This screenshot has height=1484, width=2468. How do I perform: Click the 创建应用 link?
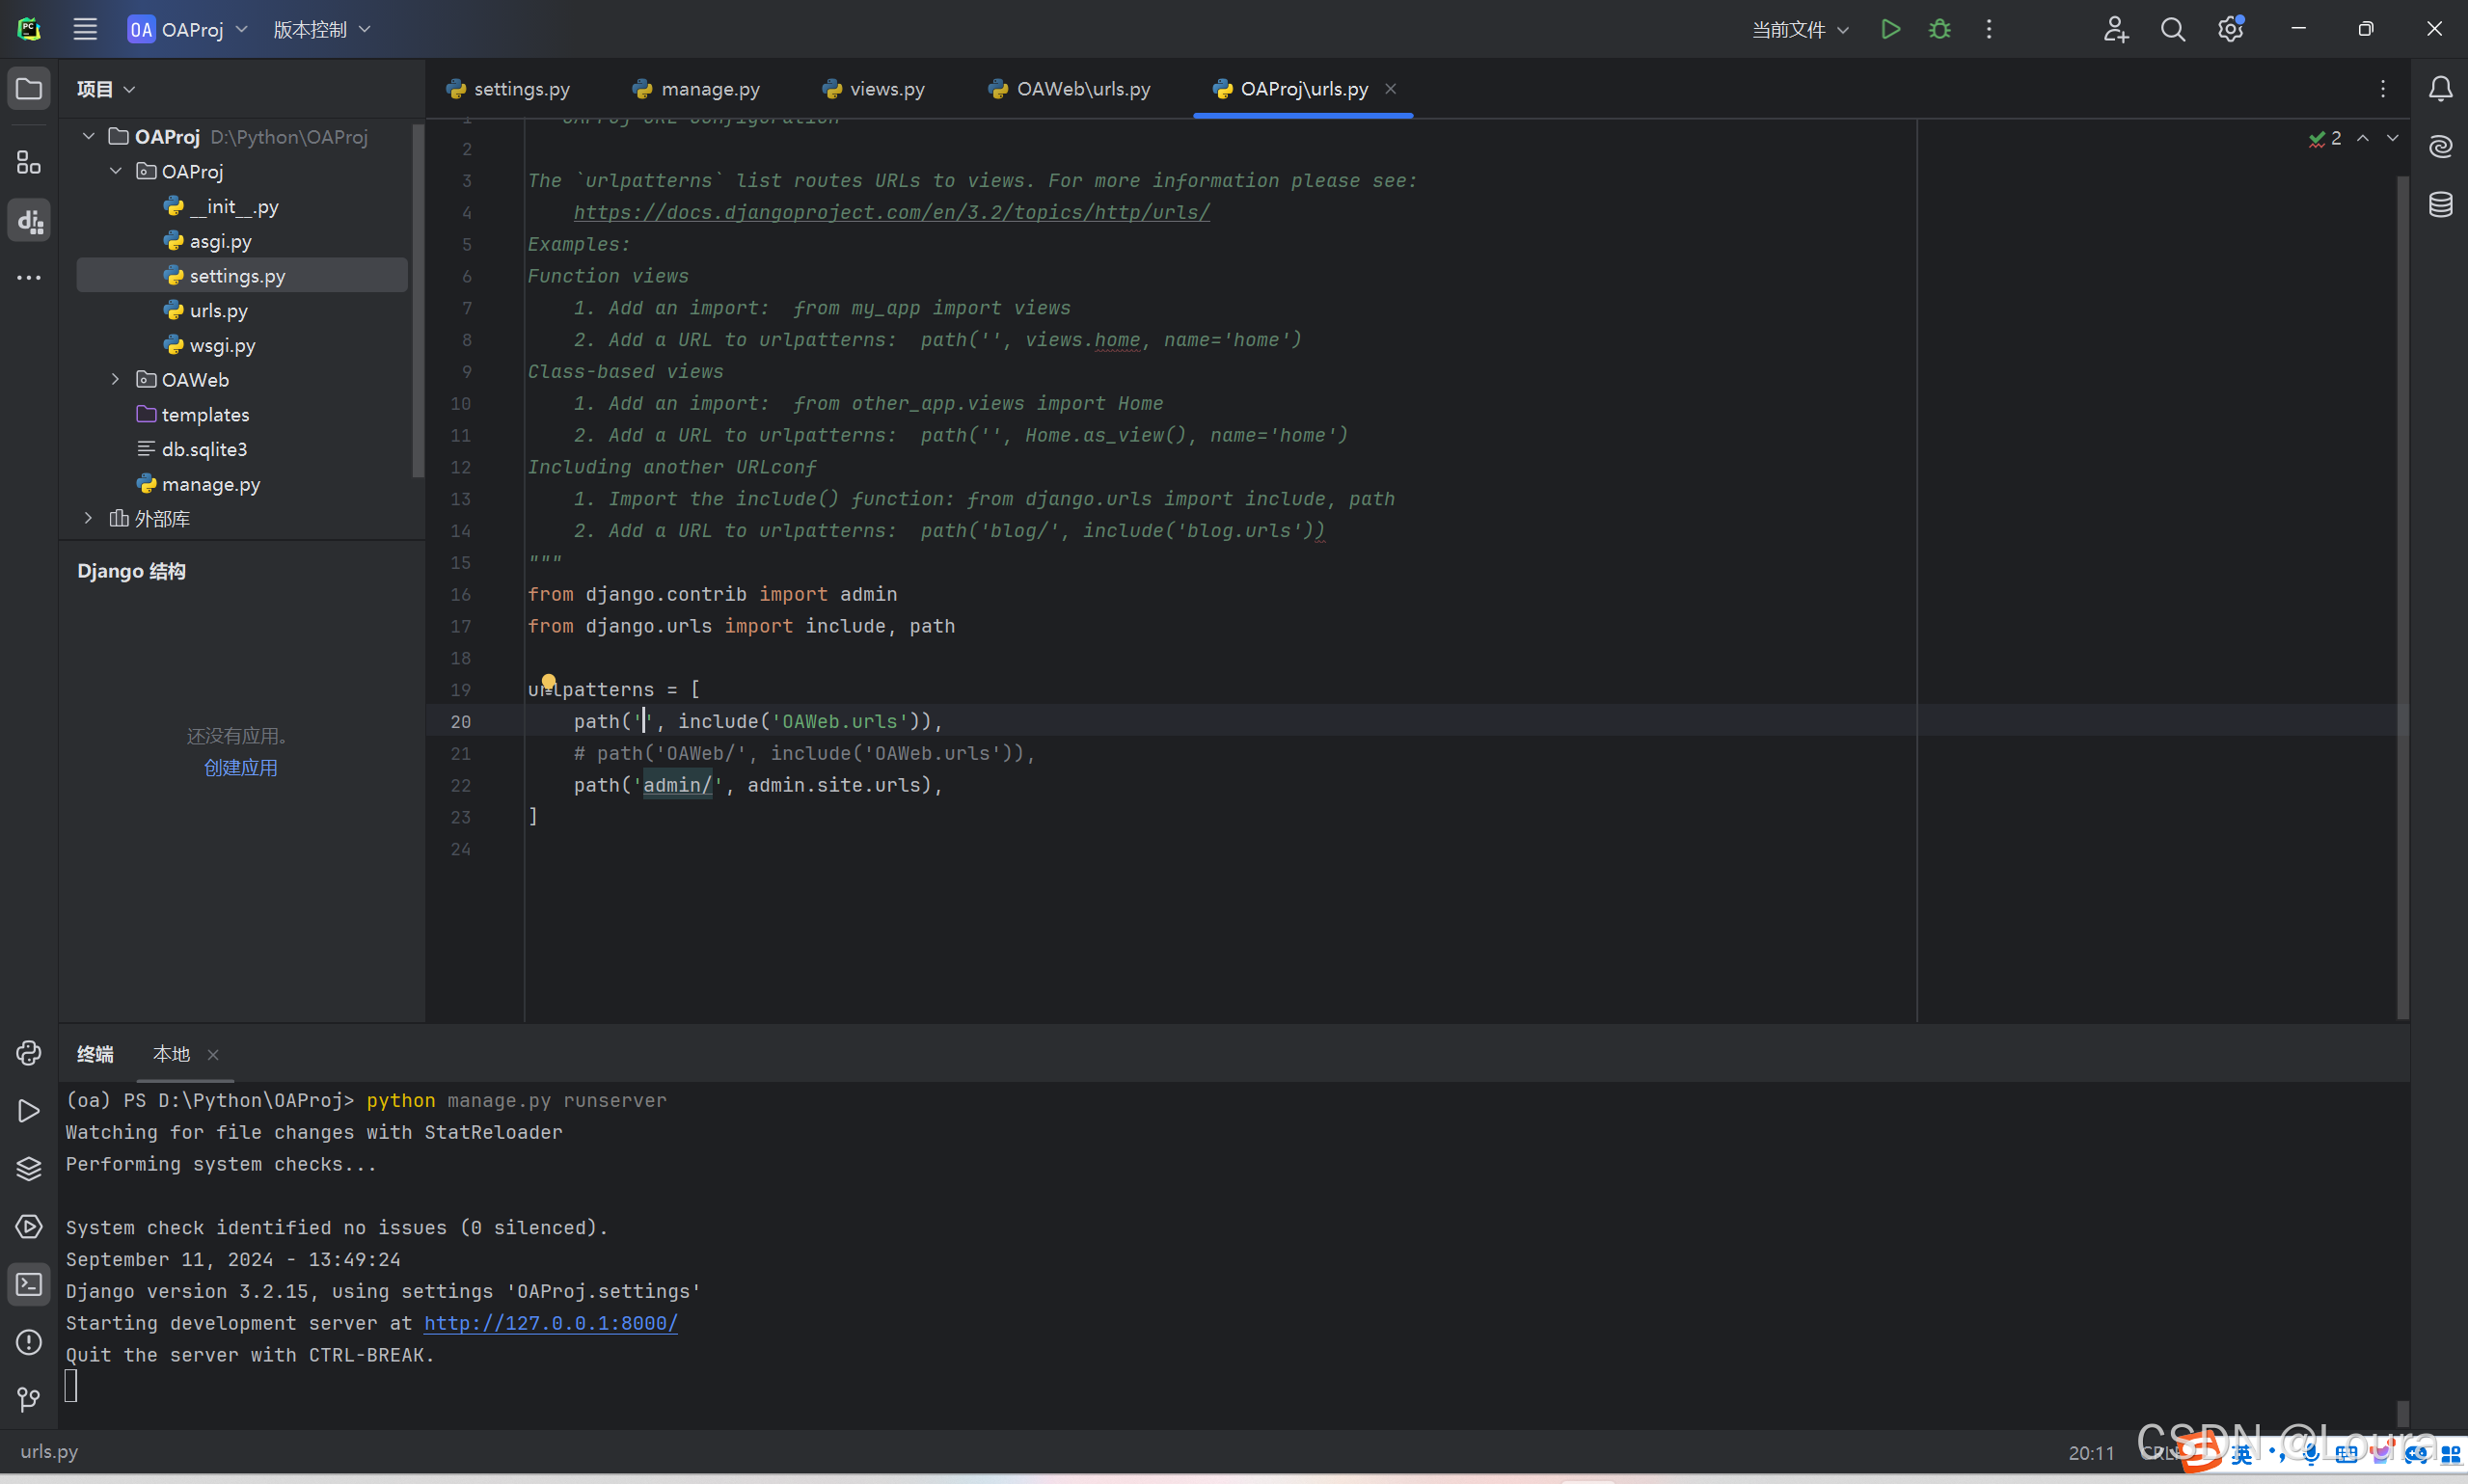240,767
